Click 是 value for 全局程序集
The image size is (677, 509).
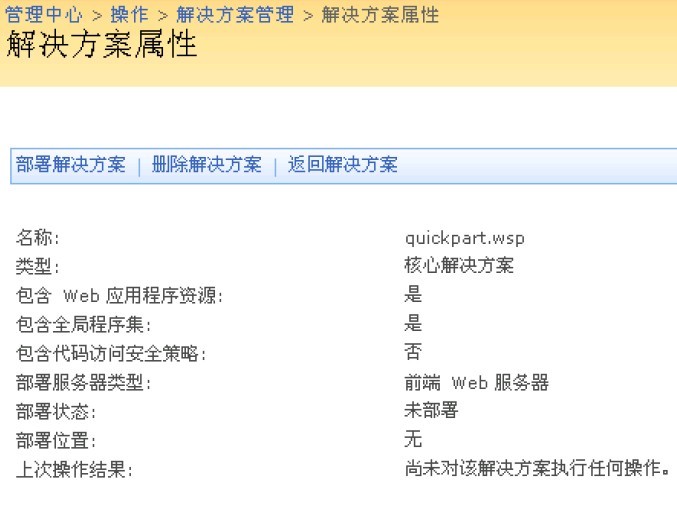point(413,323)
